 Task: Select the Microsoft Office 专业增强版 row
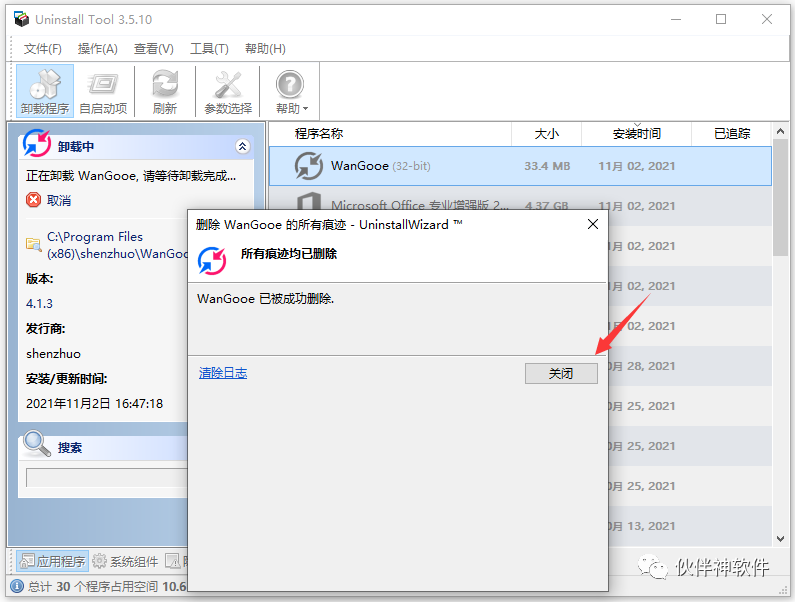pyautogui.click(x=520, y=206)
